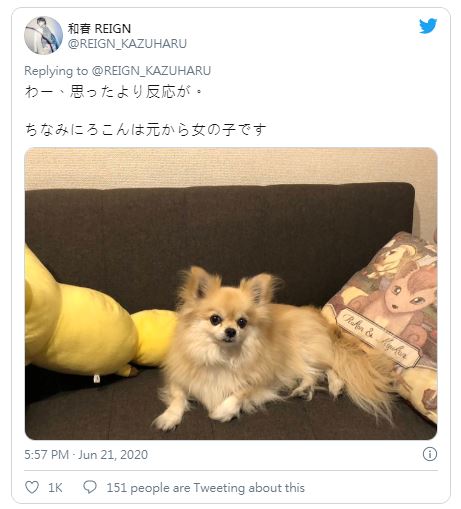Click the dark sofa backrest in photo
The width and height of the screenshot is (461, 509).
click(220, 233)
